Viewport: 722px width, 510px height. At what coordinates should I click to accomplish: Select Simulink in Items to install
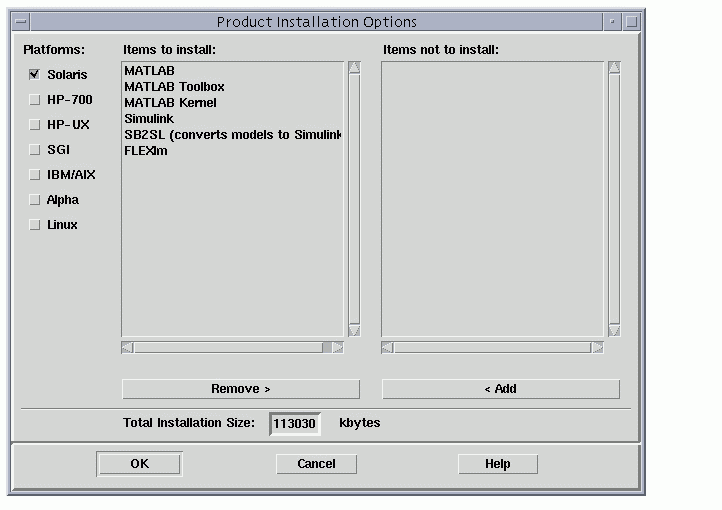pyautogui.click(x=233, y=119)
